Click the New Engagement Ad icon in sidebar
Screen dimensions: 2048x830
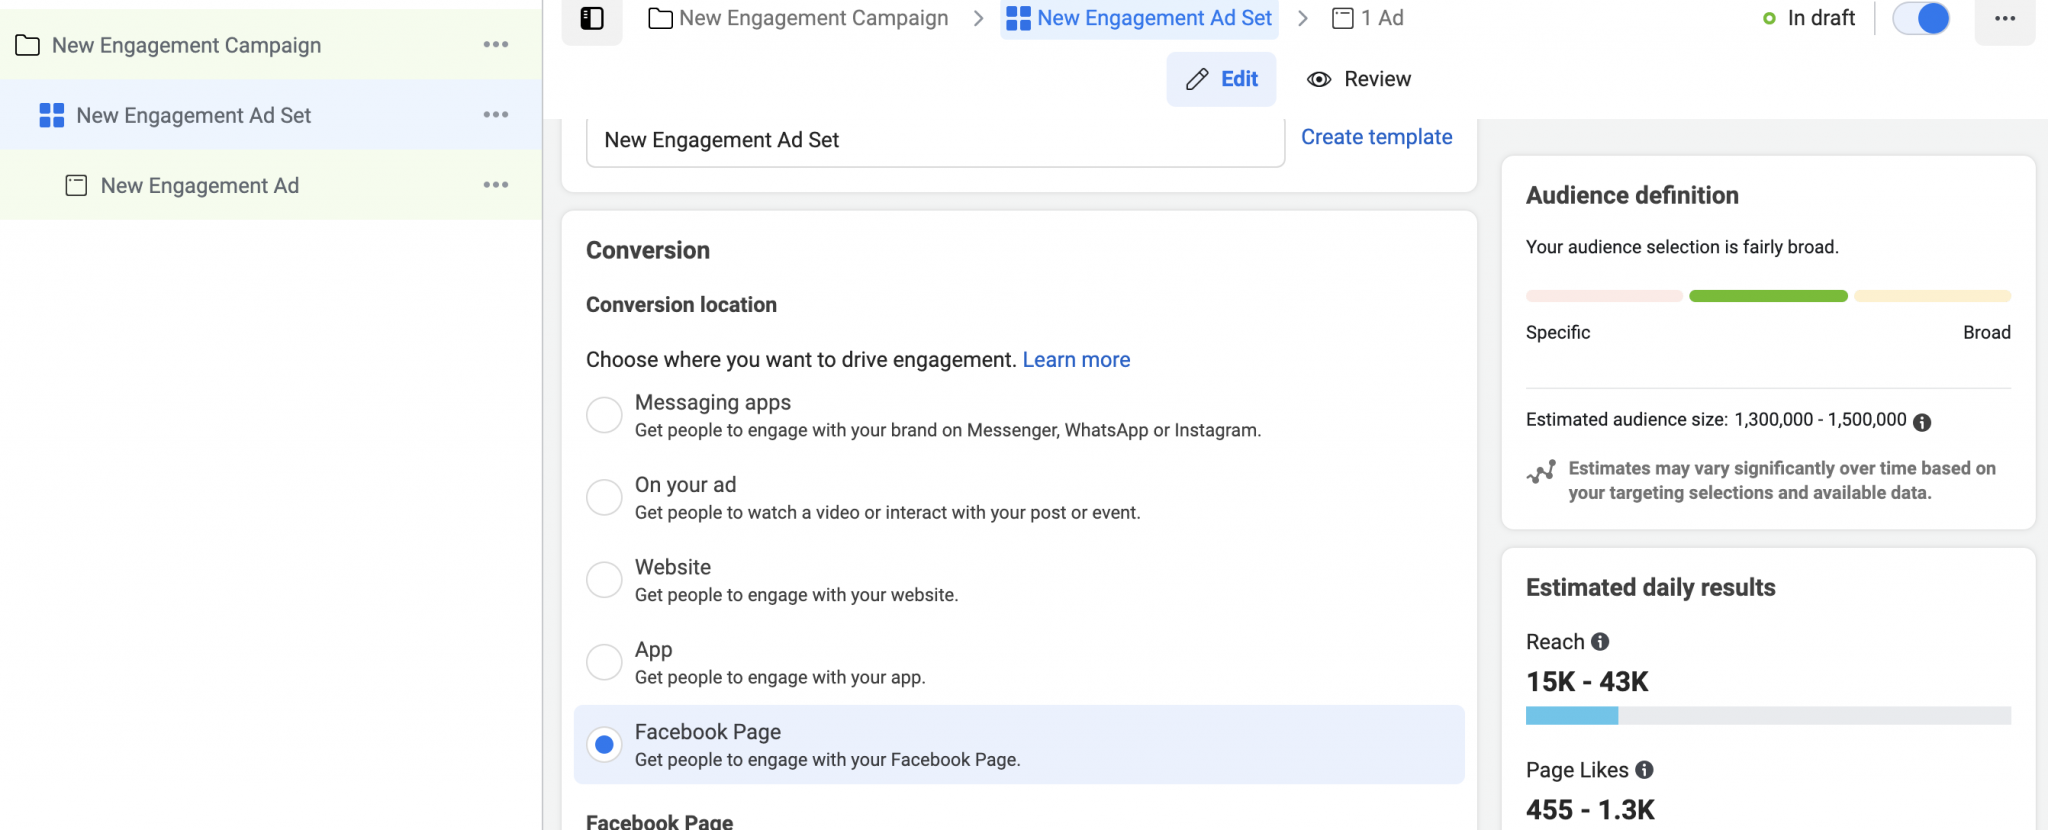coord(76,185)
